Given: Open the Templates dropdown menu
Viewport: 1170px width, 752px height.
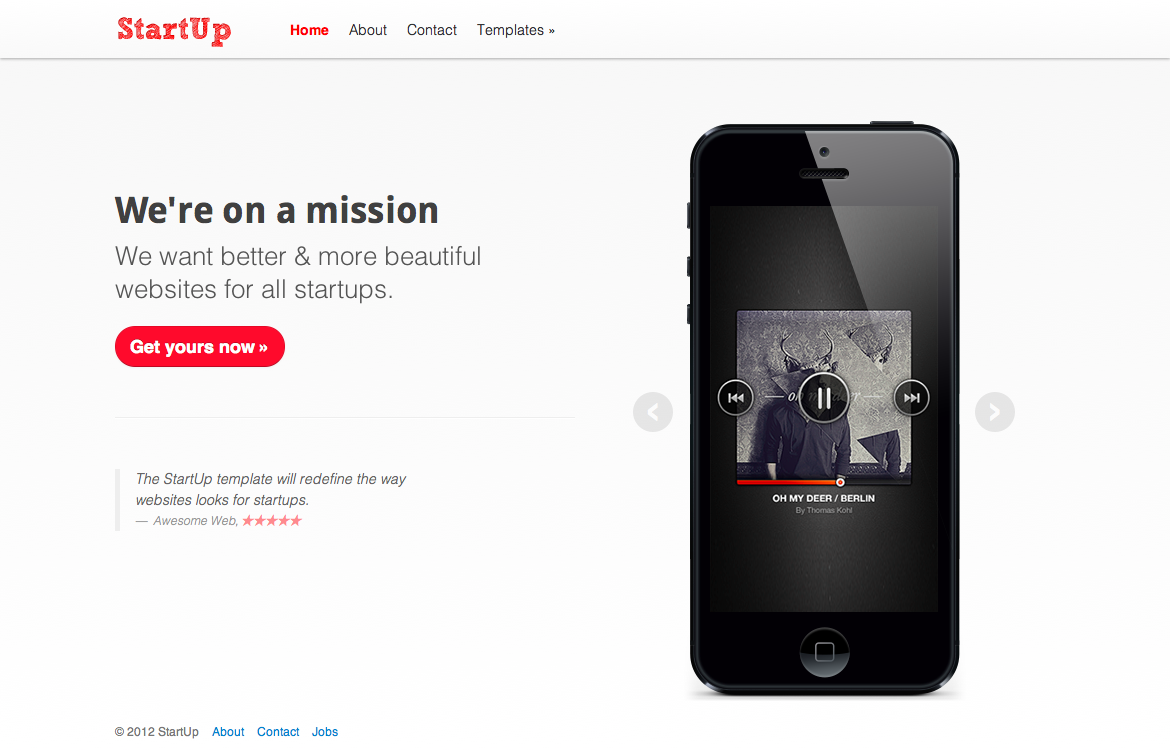Looking at the screenshot, I should (x=516, y=30).
